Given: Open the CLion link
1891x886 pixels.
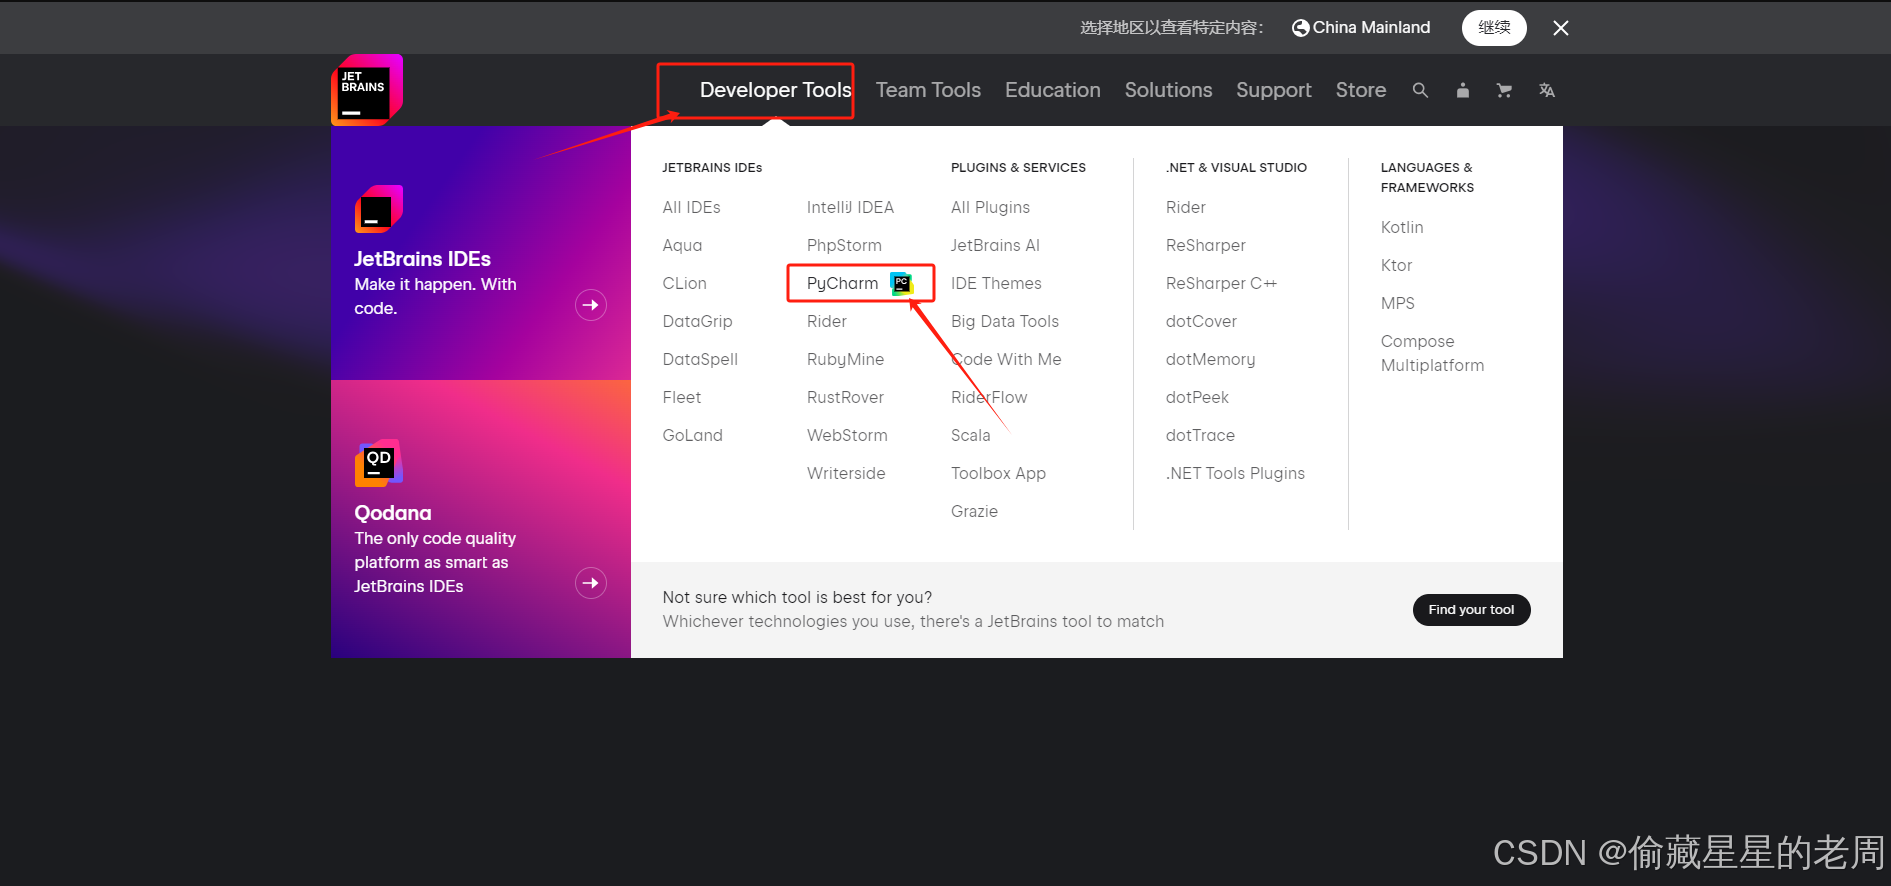Looking at the screenshot, I should click(684, 283).
